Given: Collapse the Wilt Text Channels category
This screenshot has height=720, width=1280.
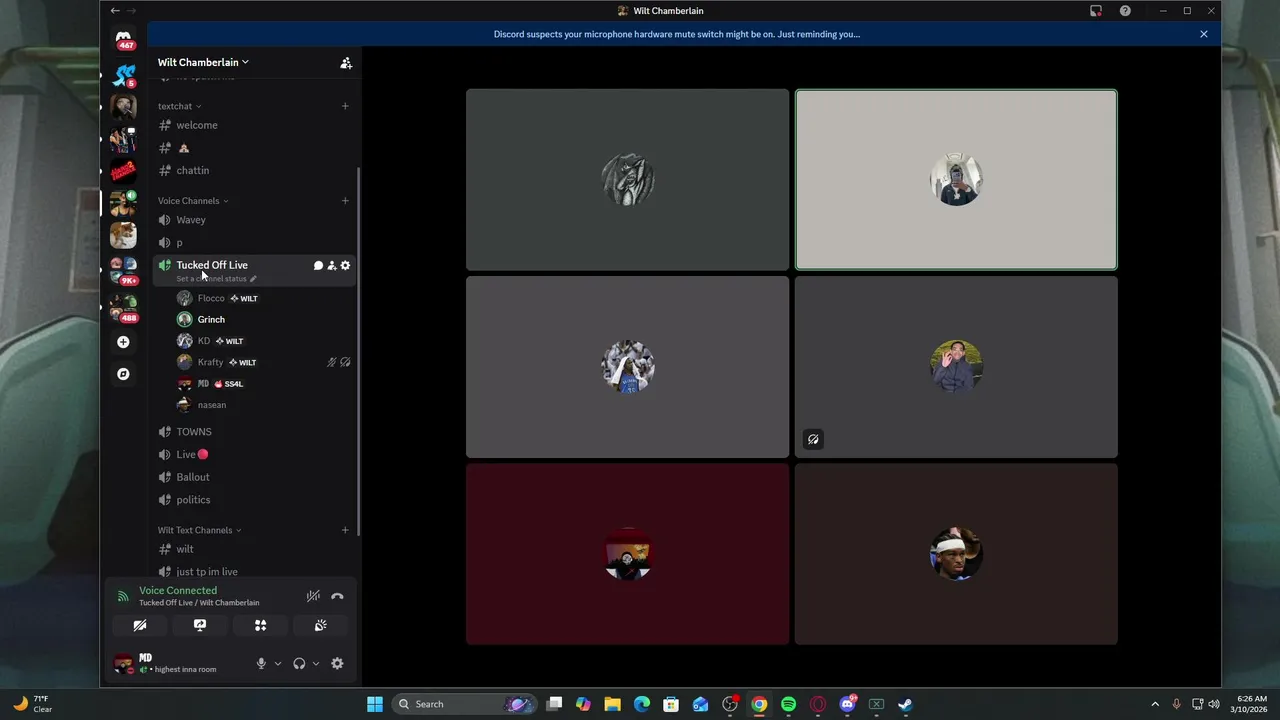Looking at the screenshot, I should pos(199,530).
